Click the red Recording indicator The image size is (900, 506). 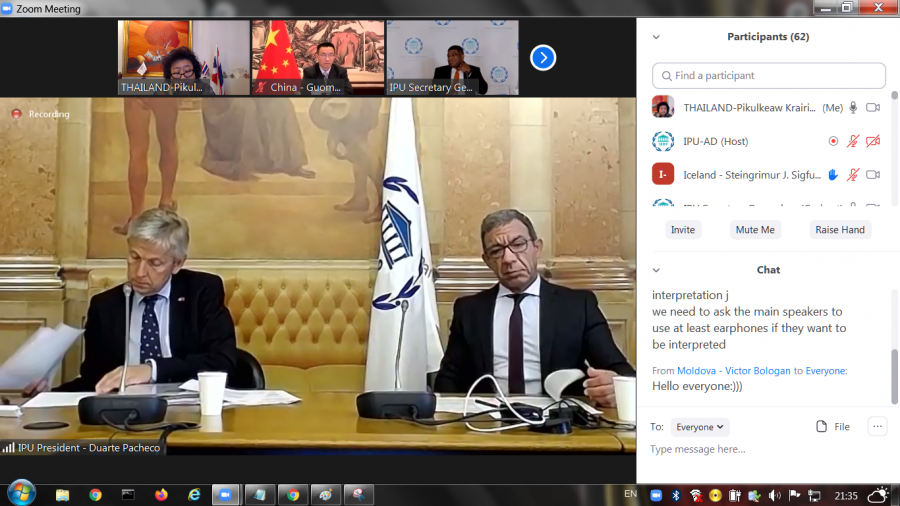(x=16, y=114)
